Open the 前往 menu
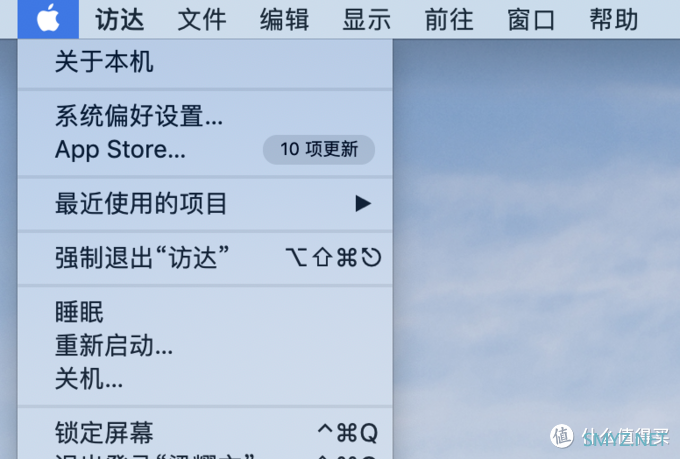 tap(449, 20)
